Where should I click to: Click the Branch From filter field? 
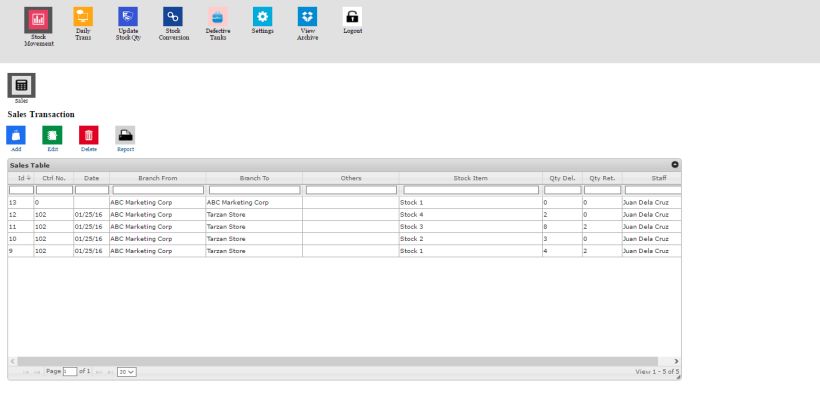(x=158, y=190)
